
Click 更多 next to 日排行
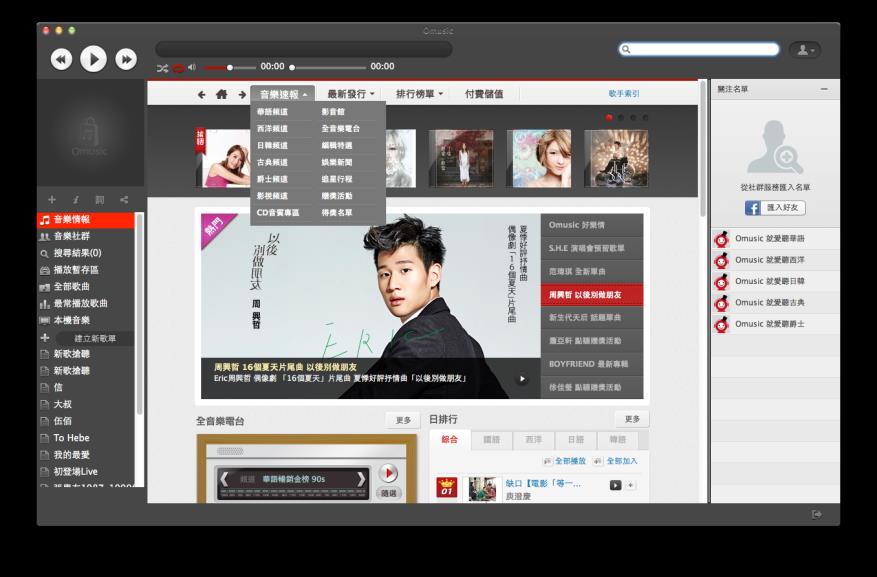(632, 419)
